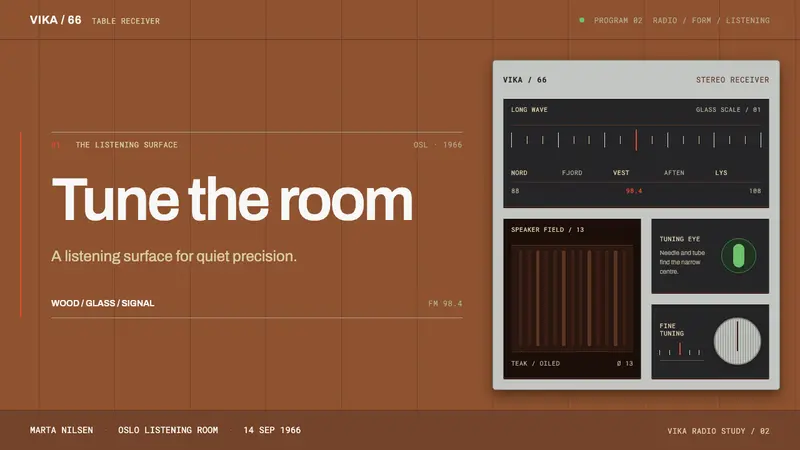This screenshot has height=450, width=800.
Task: Click the red marker on fine tuning ticks
Action: pyautogui.click(x=680, y=348)
